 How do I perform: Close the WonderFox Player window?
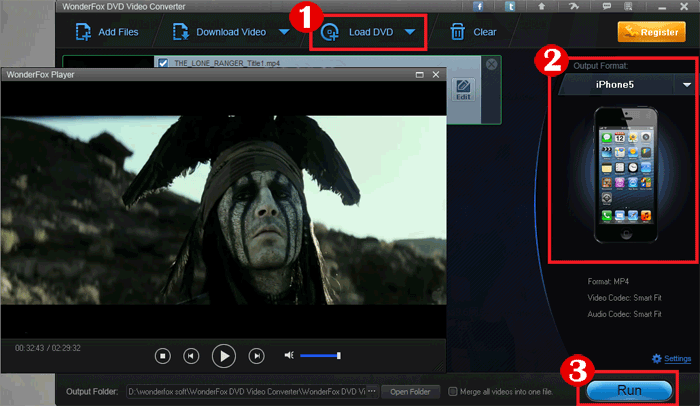point(436,75)
